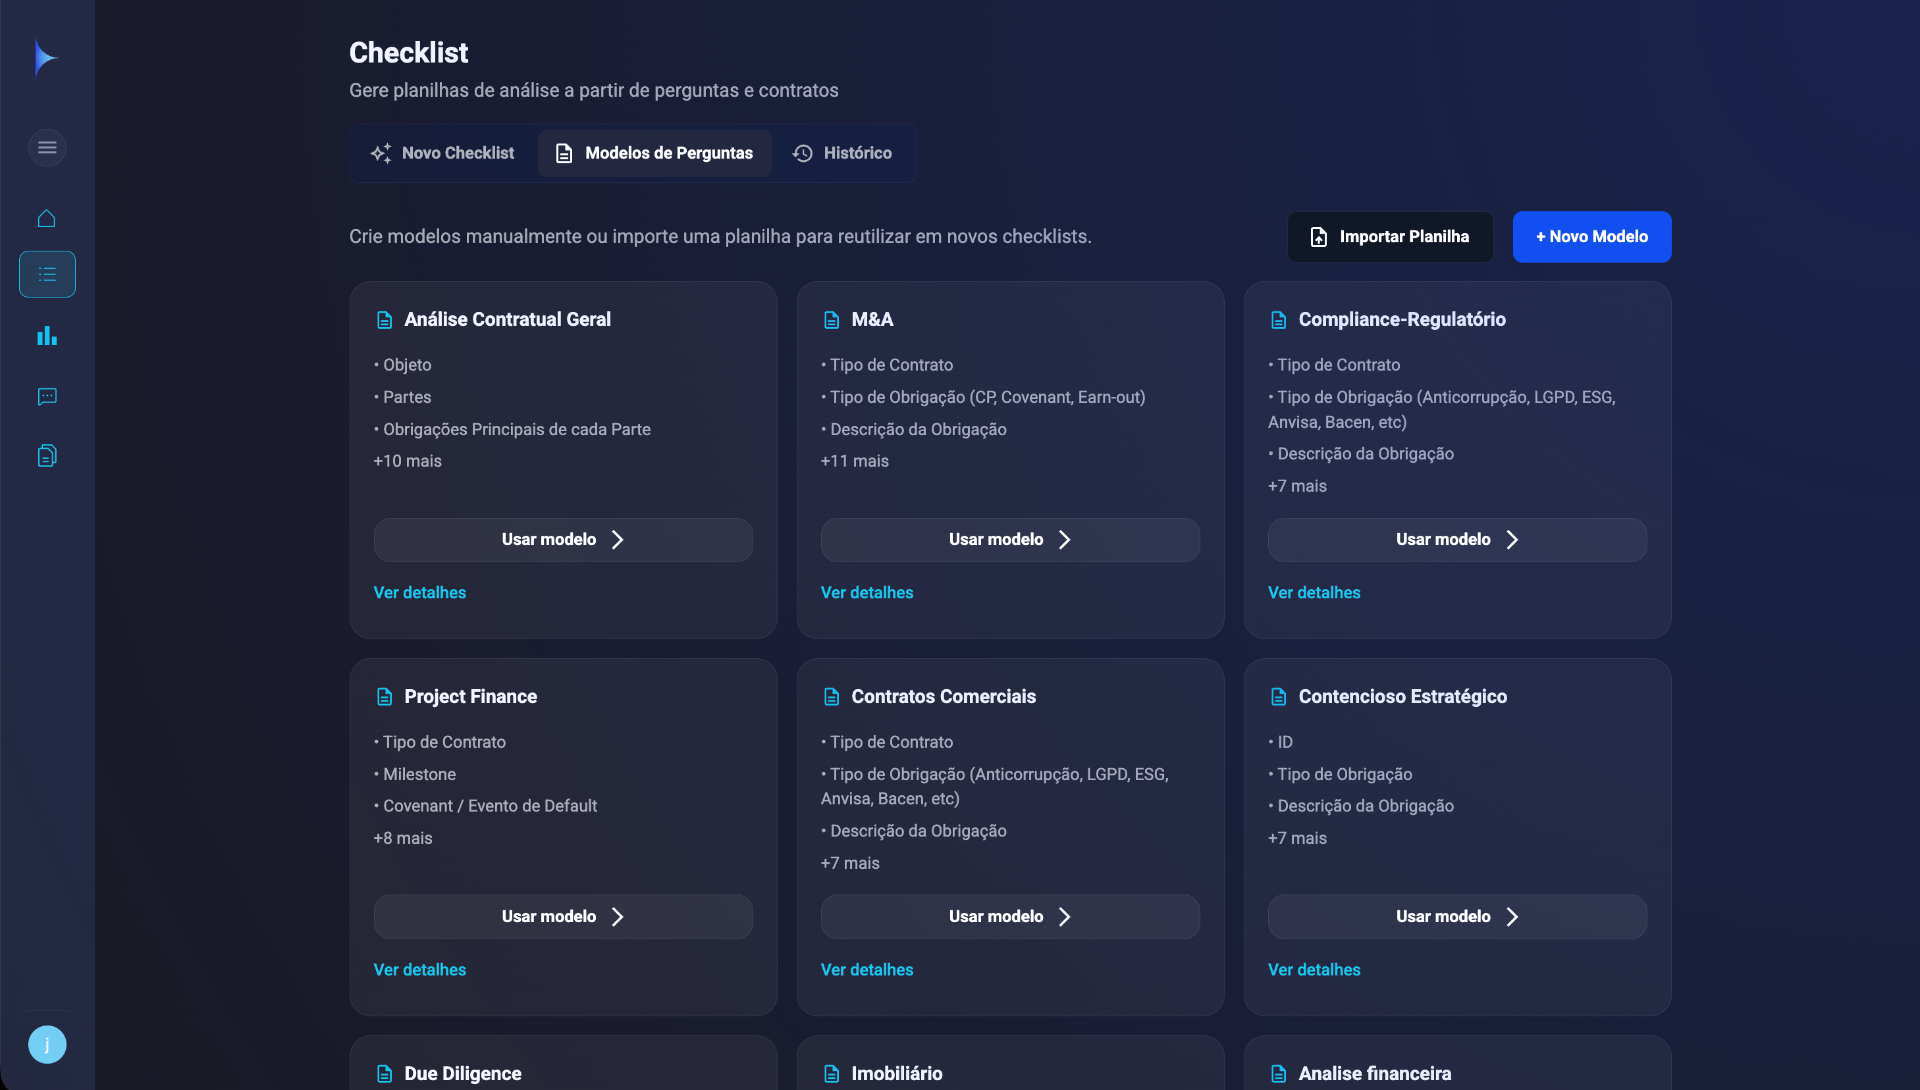The height and width of the screenshot is (1090, 1920).
Task: Use the Compliance-Regulatório model
Action: (1457, 540)
